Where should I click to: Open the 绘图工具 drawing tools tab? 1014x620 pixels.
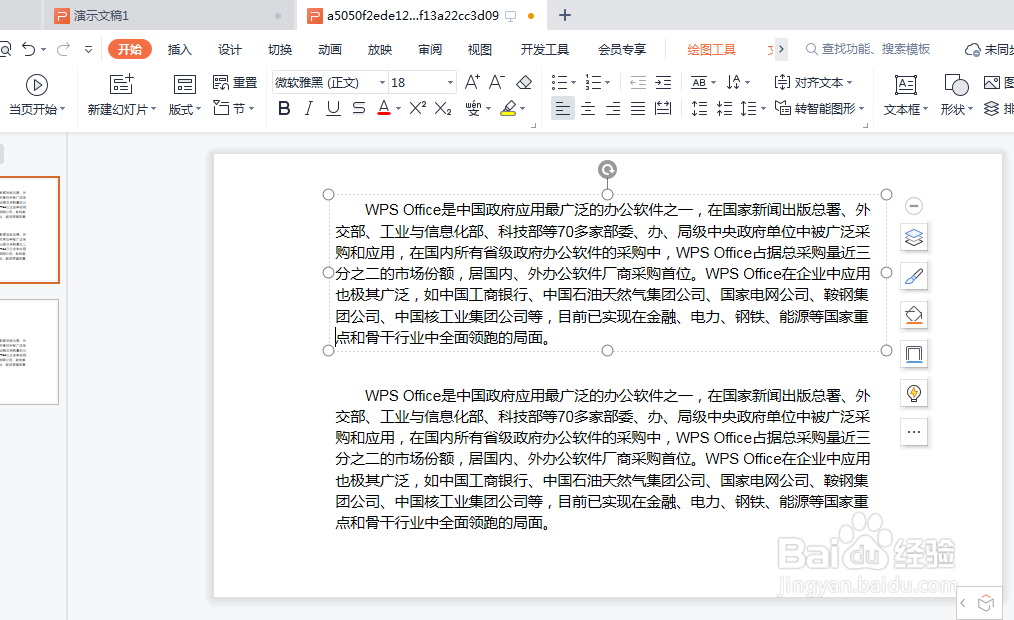point(711,49)
